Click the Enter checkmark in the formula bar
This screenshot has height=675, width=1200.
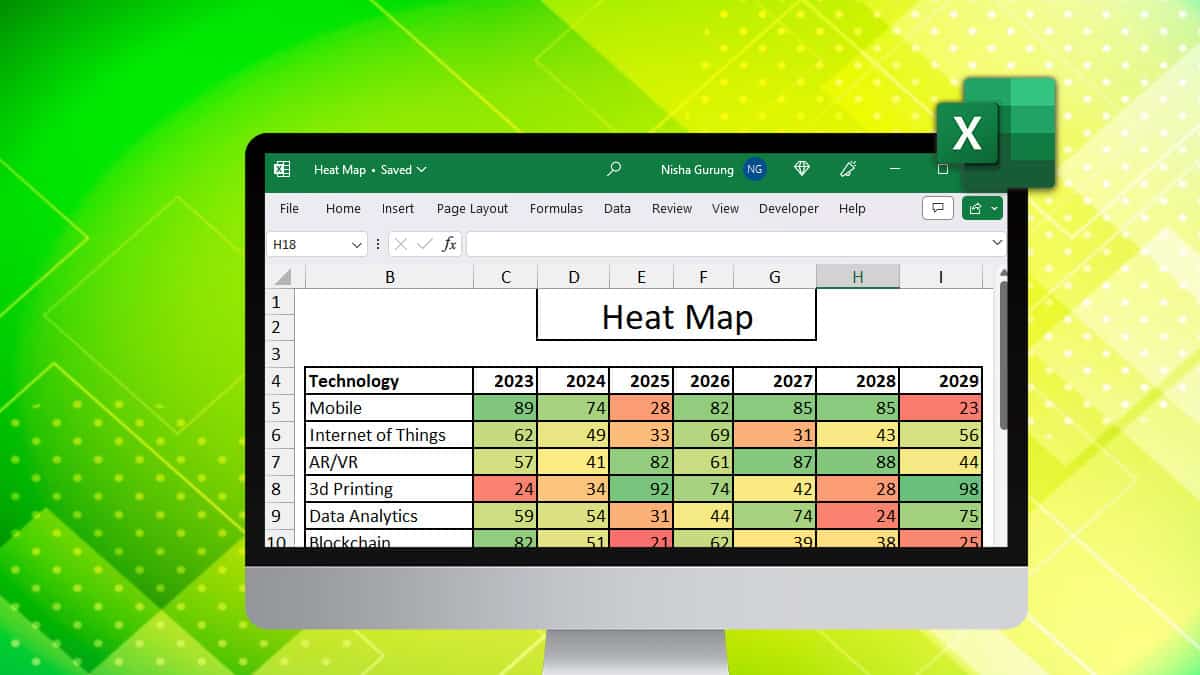click(426, 243)
